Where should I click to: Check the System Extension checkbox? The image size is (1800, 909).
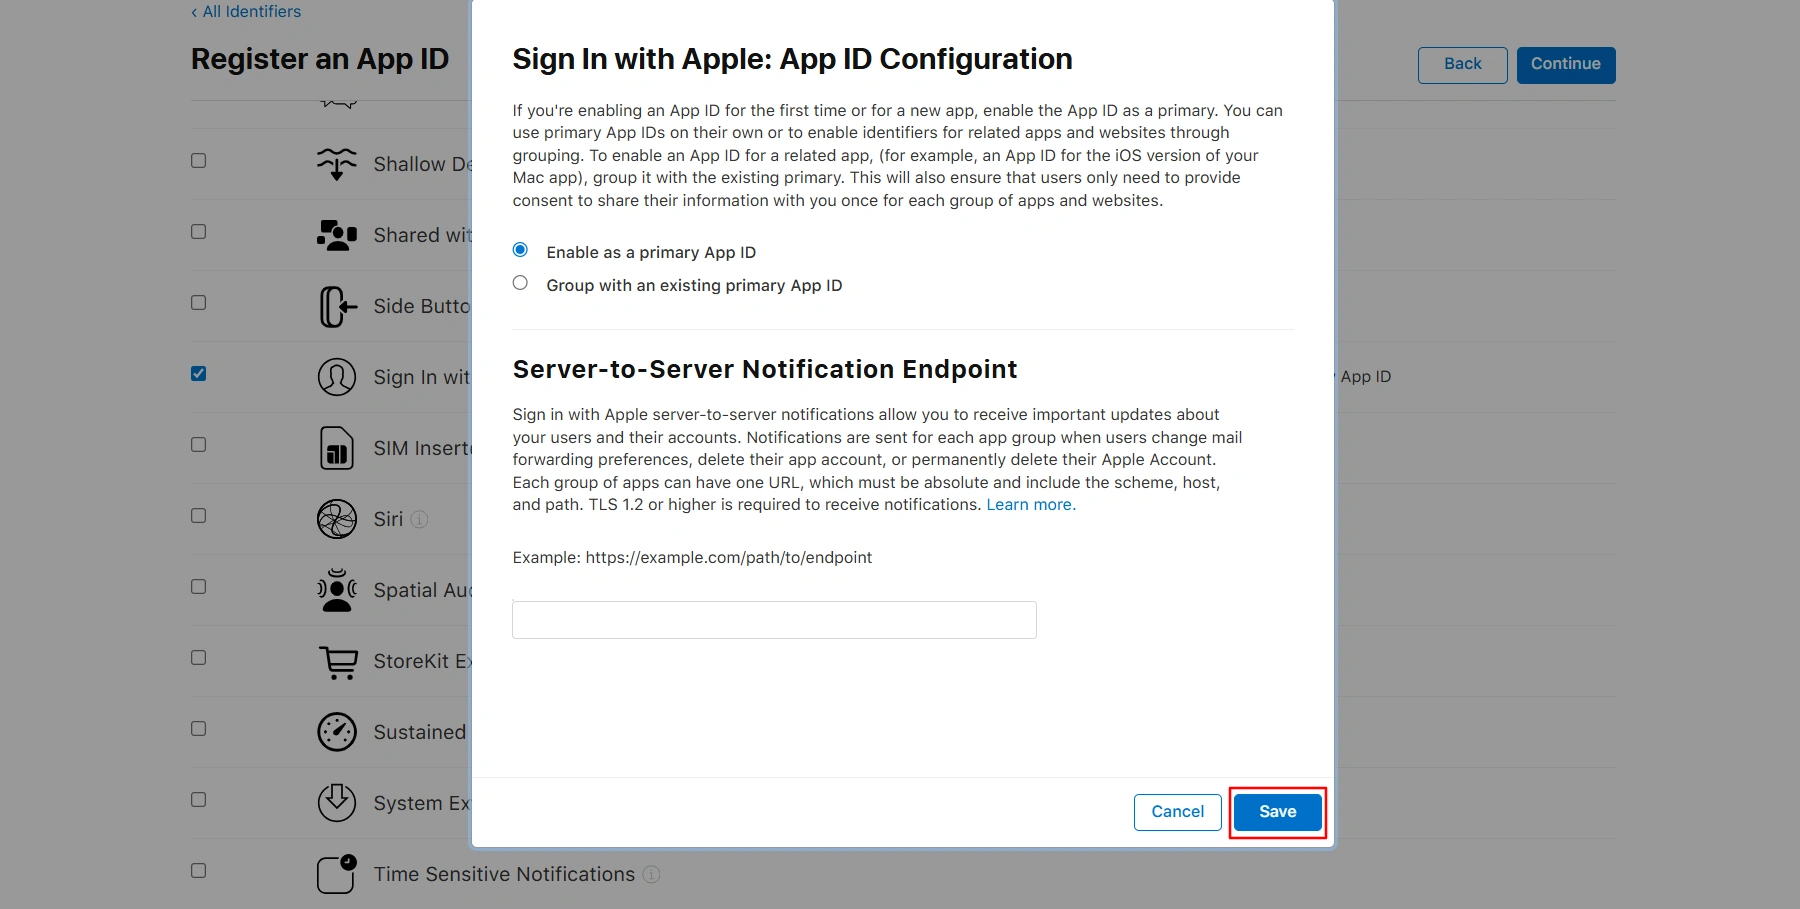pyautogui.click(x=199, y=800)
